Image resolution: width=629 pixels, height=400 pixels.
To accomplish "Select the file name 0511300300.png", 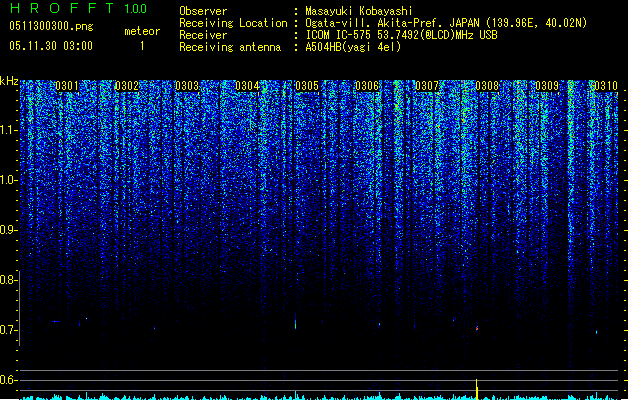I will tap(51, 26).
